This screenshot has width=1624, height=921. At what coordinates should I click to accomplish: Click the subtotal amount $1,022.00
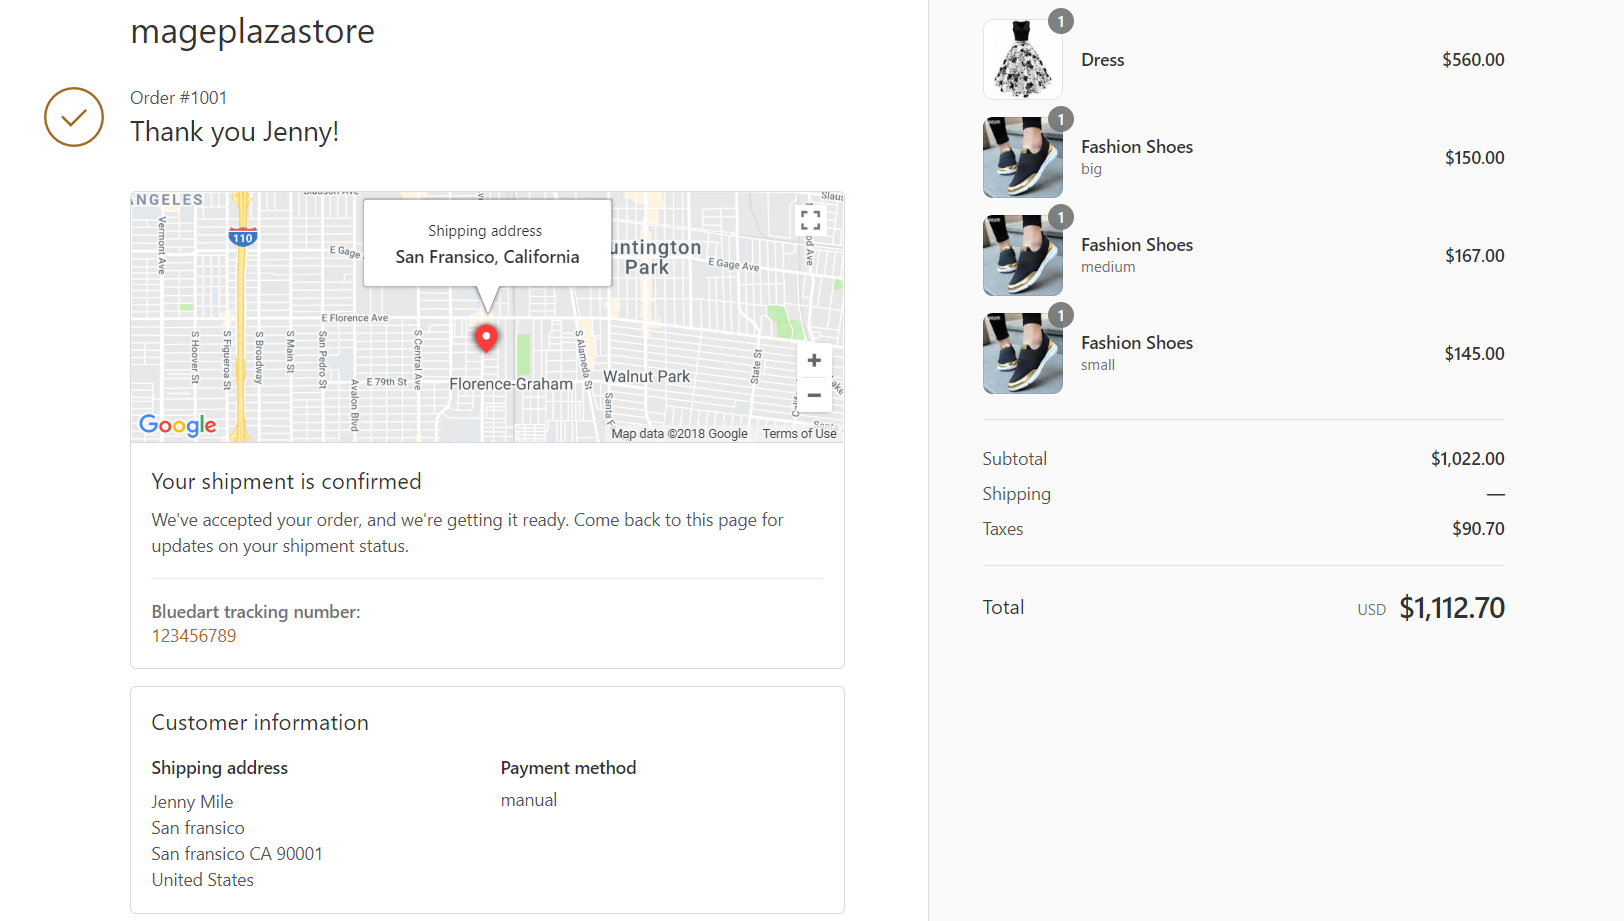[x=1467, y=459]
